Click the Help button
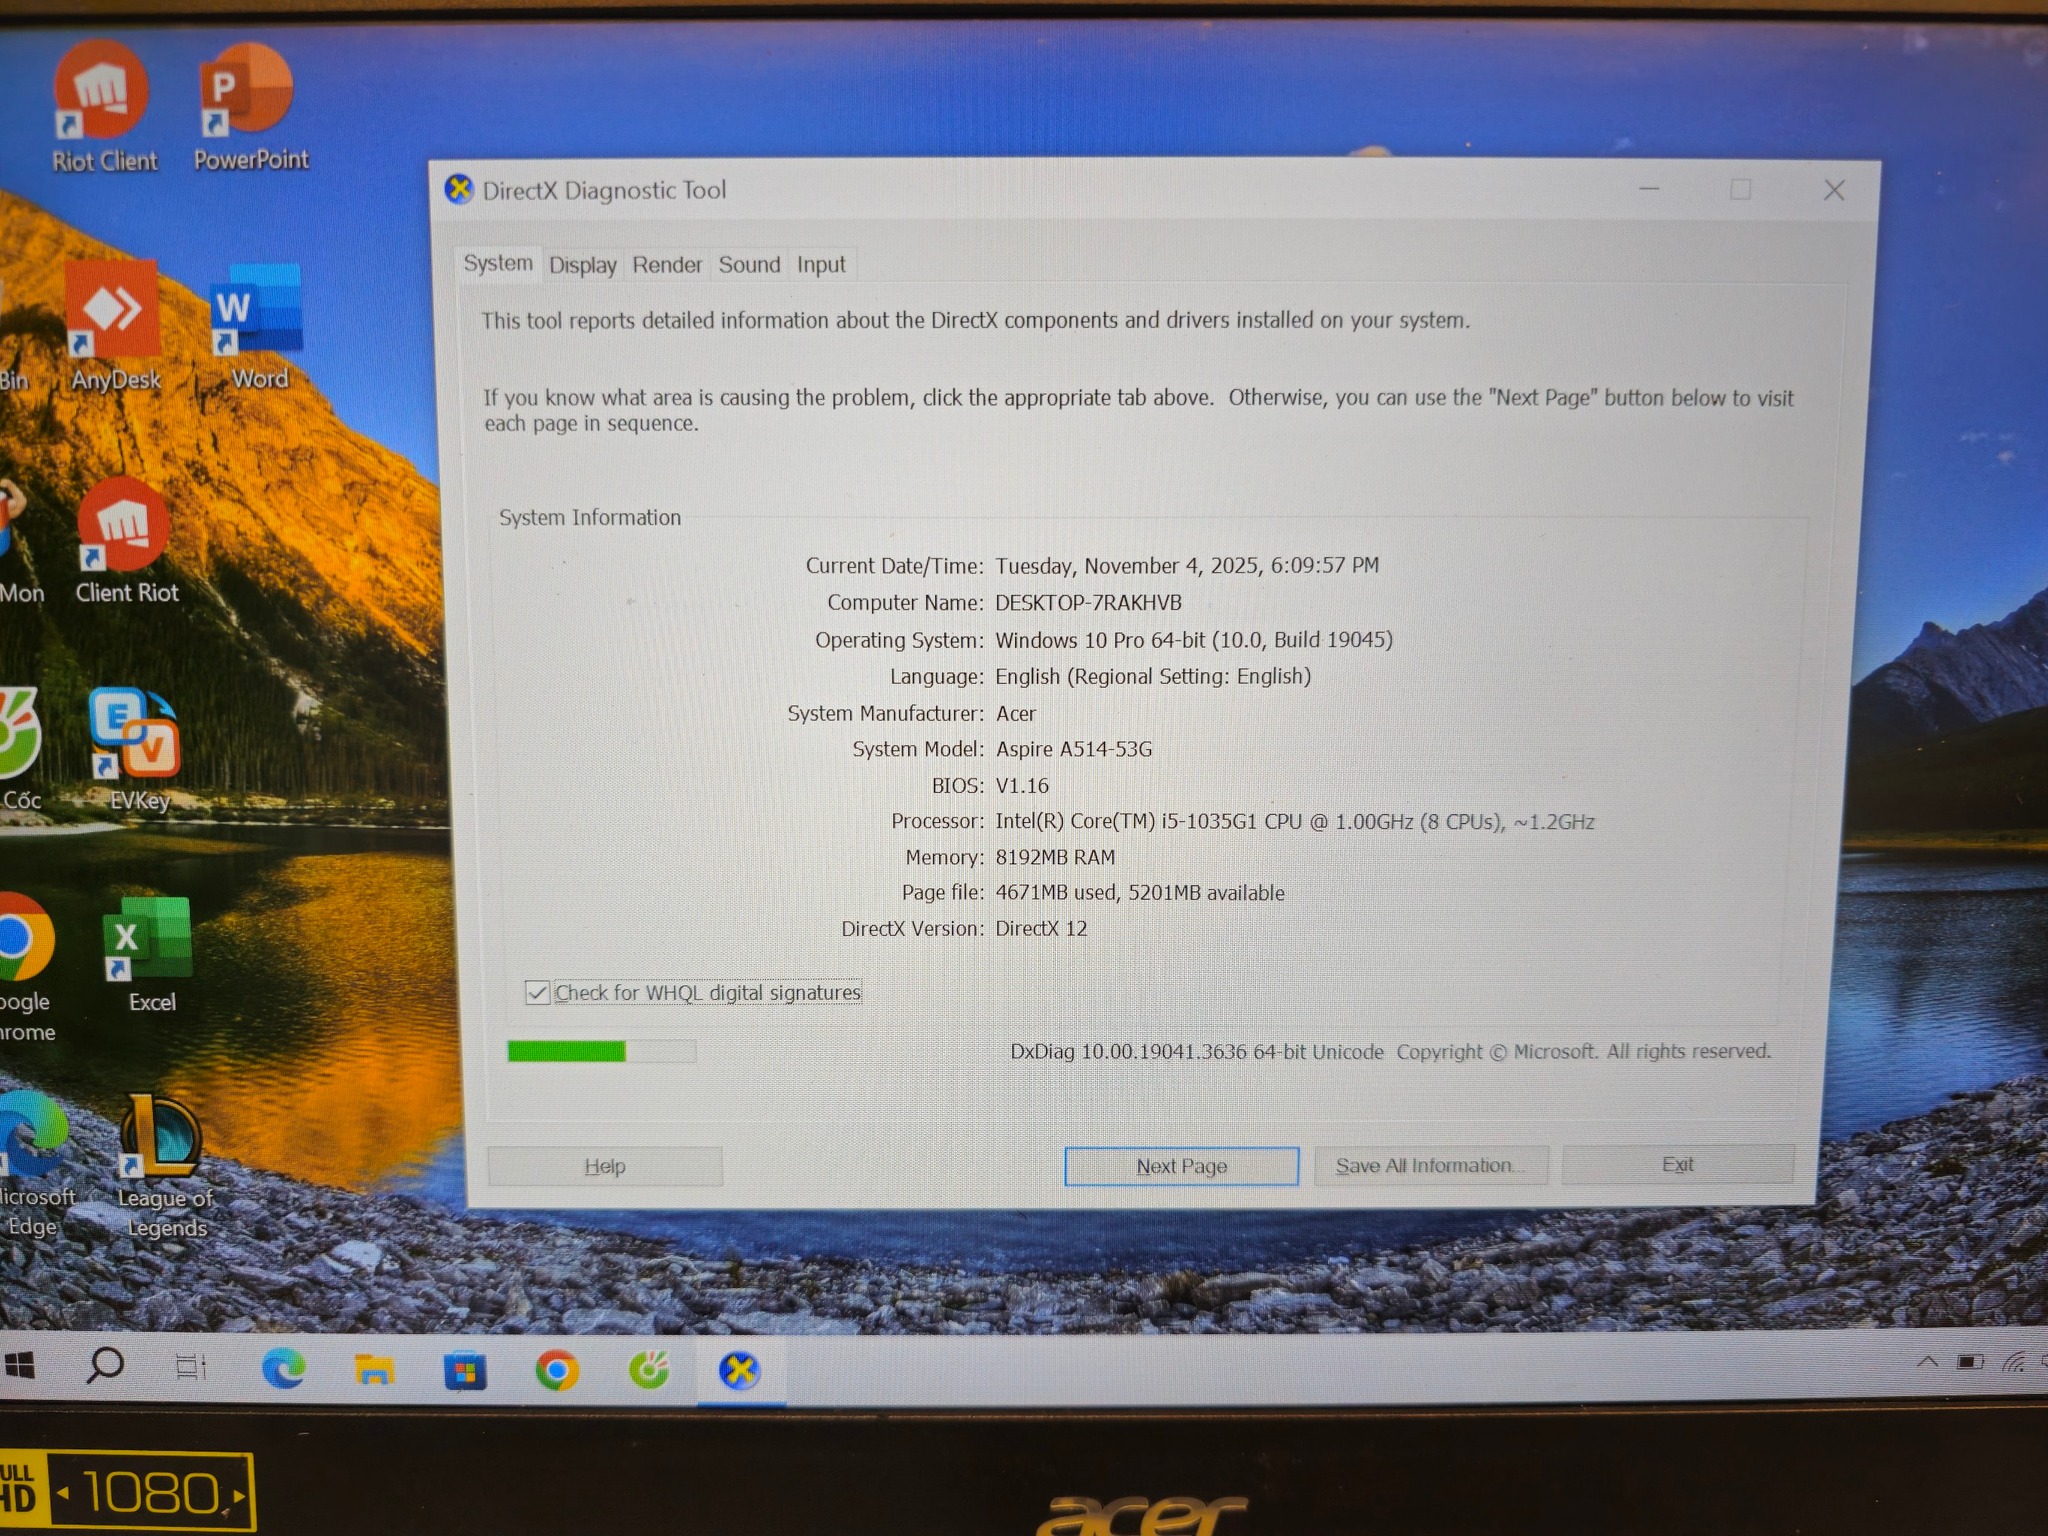Screen dimensions: 2048x1536 (x=605, y=1166)
